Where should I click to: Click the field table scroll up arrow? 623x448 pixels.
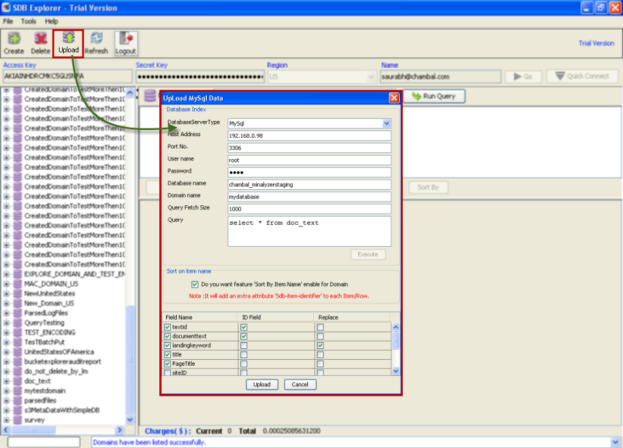pos(396,327)
